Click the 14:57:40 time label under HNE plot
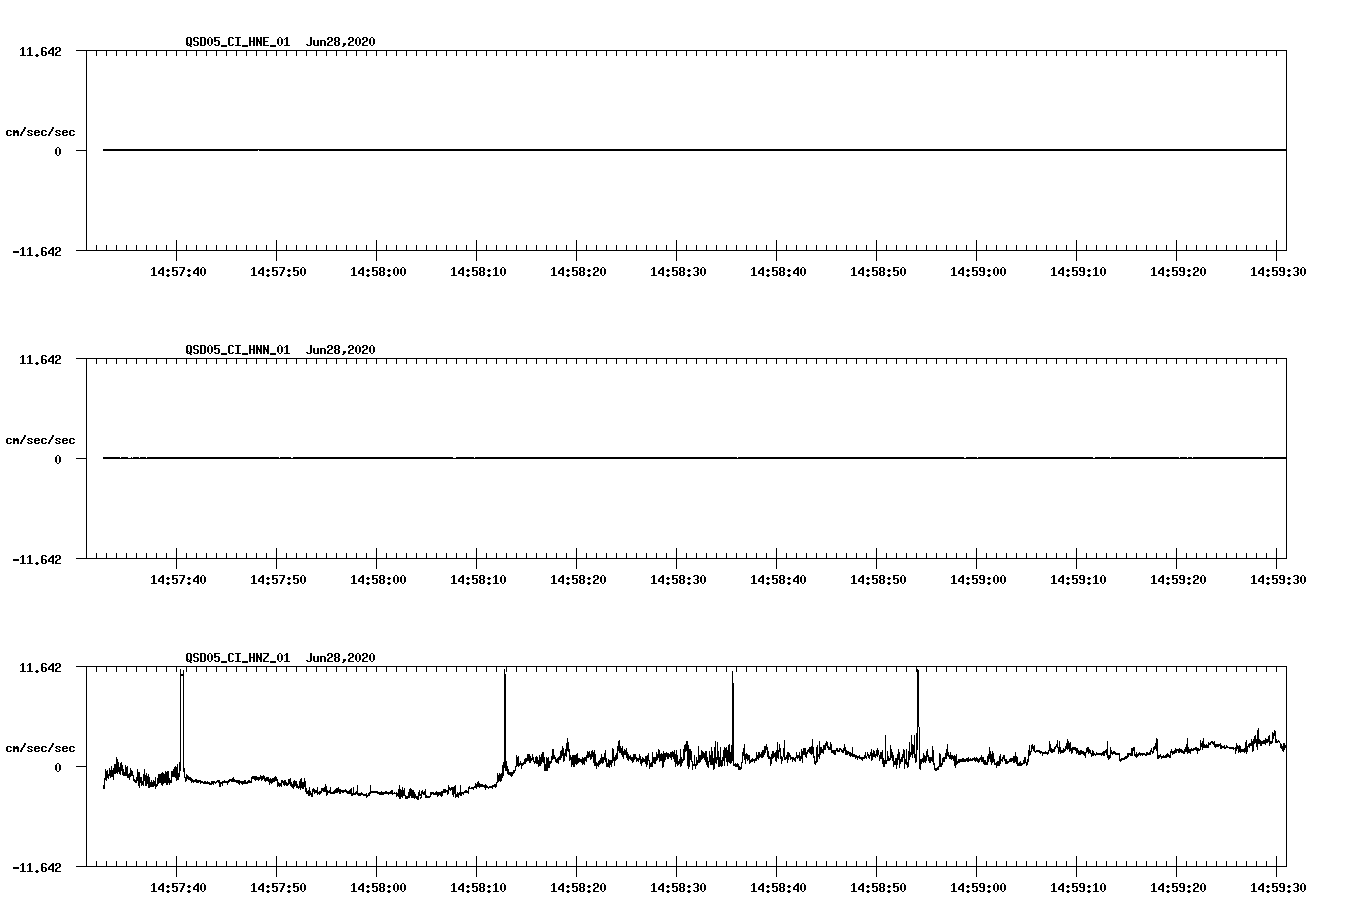This screenshot has width=1358, height=924. click(178, 271)
